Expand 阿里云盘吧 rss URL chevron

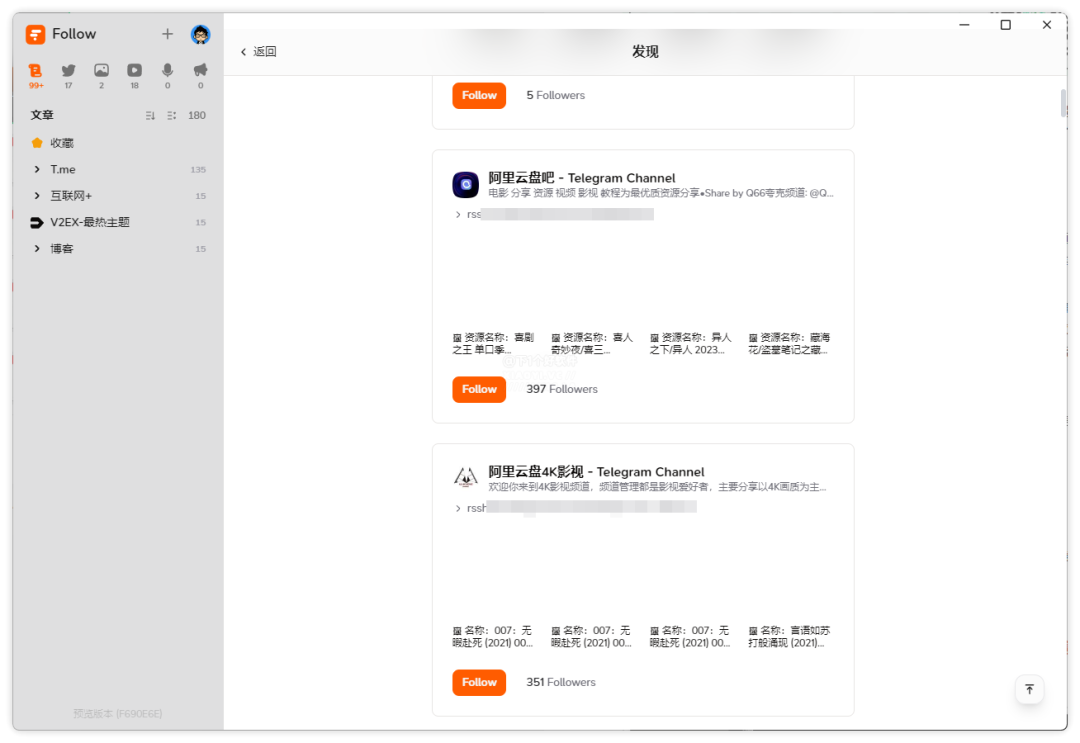coord(458,215)
